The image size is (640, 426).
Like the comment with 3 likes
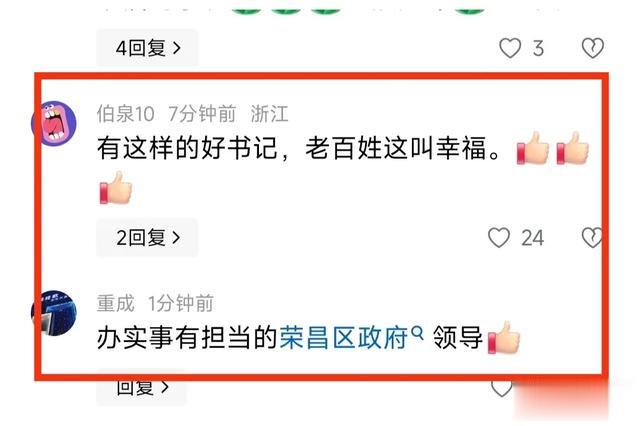510,48
